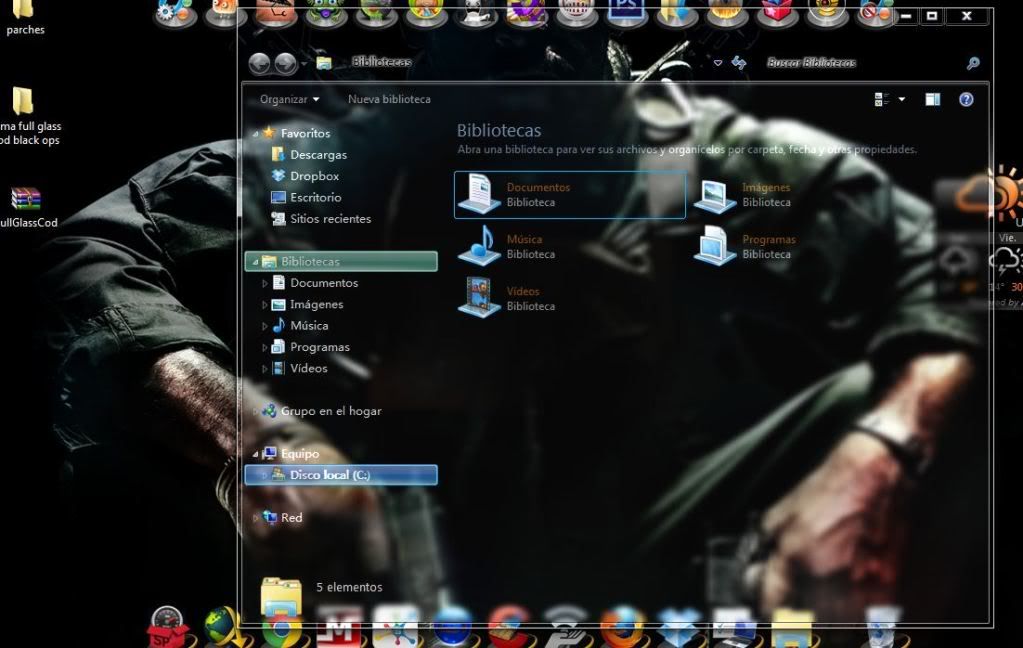Focus the Buscar Bibliotecas search field
The image size is (1023, 648).
pos(861,63)
